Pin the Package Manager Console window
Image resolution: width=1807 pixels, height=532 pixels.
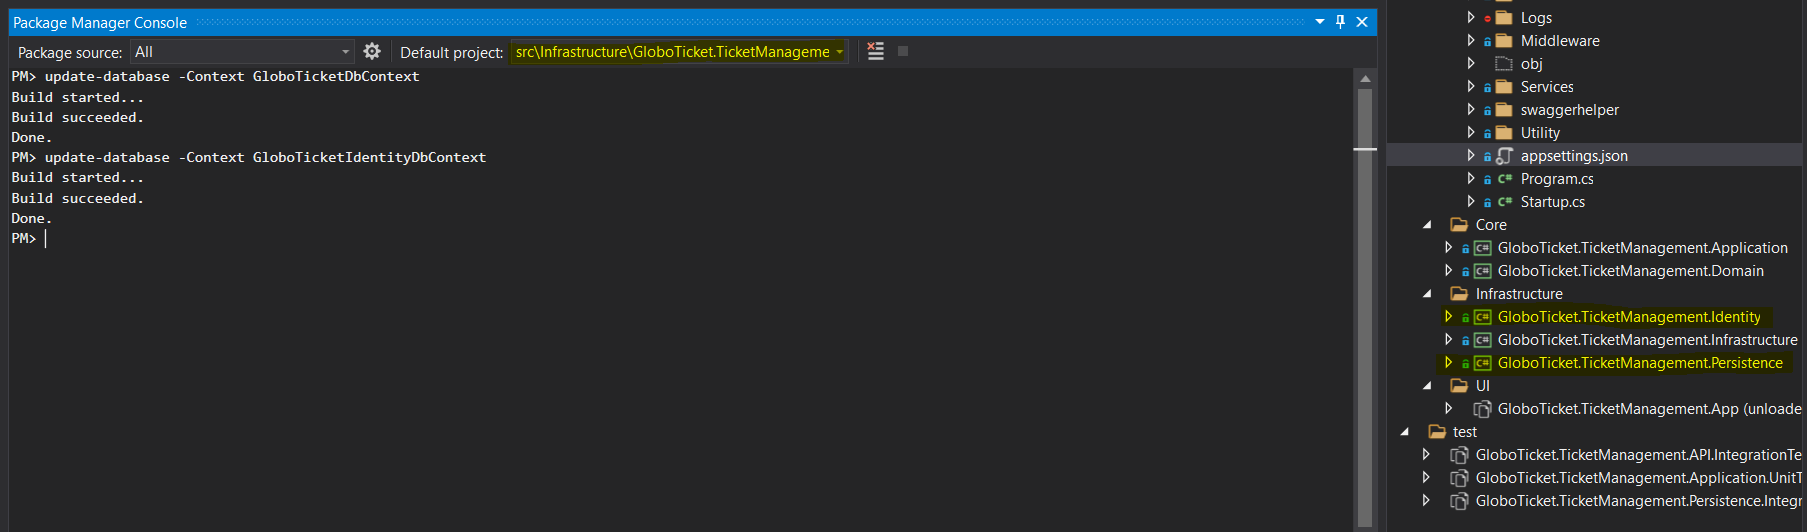(1340, 22)
